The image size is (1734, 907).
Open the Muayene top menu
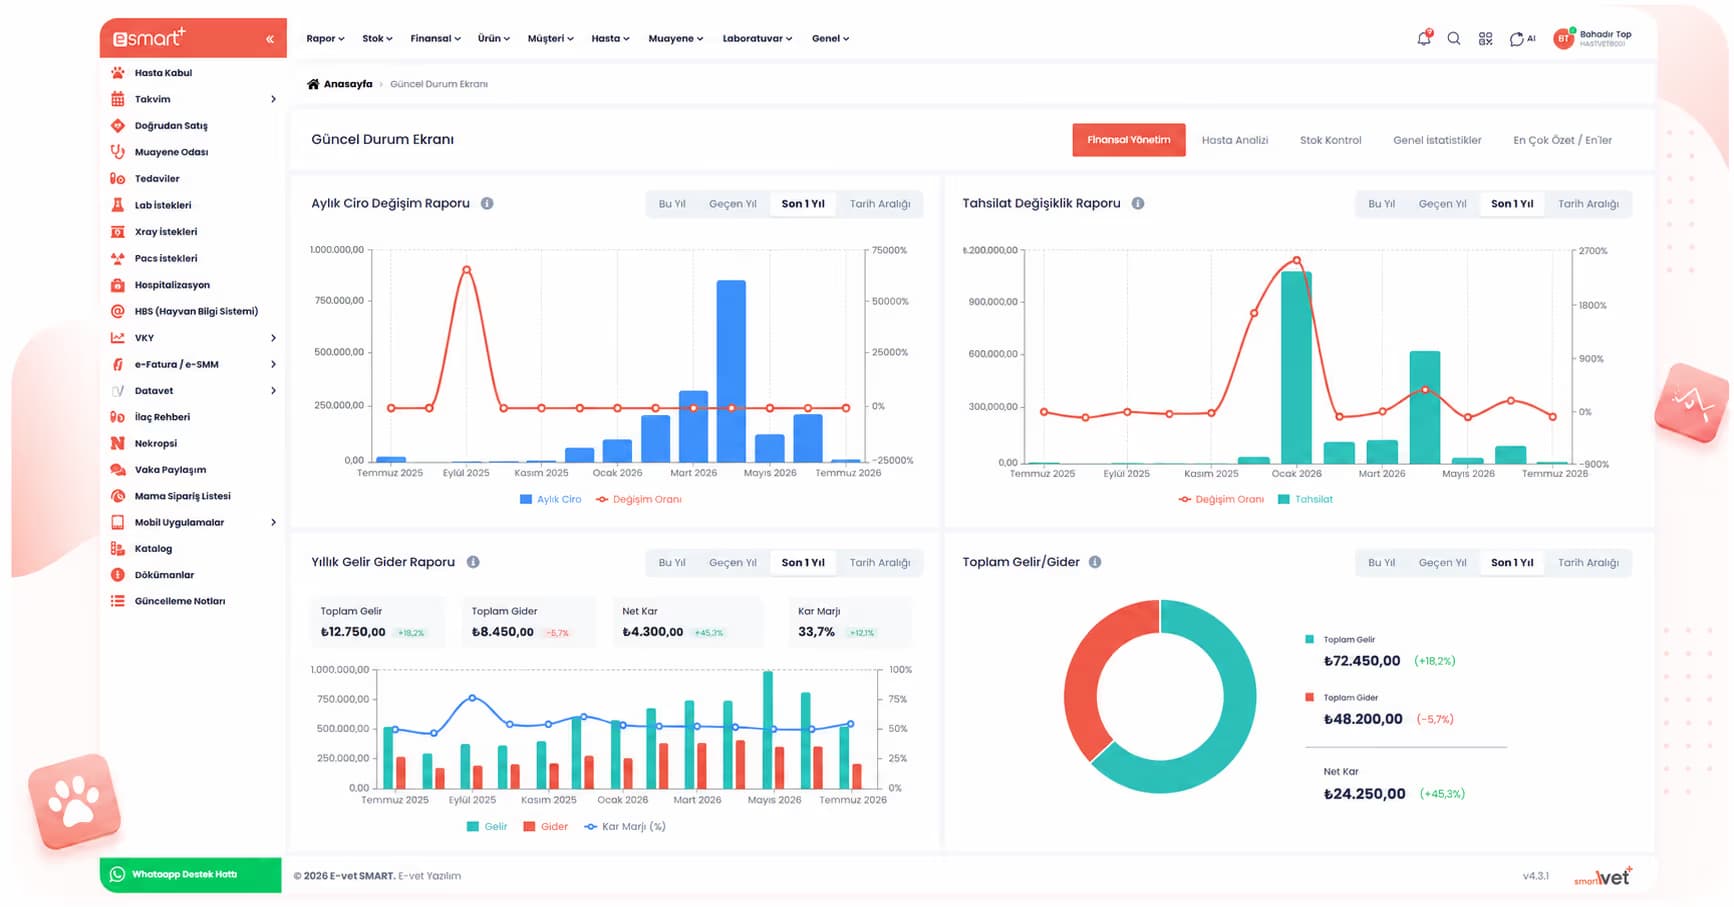pos(675,39)
